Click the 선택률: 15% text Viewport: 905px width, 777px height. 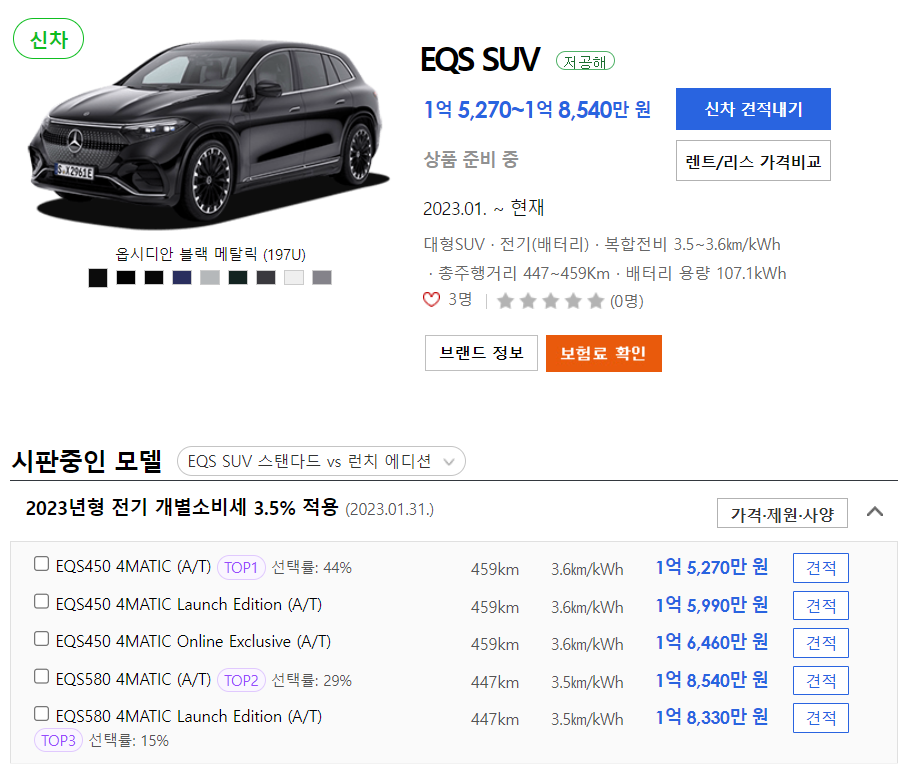coord(129,741)
